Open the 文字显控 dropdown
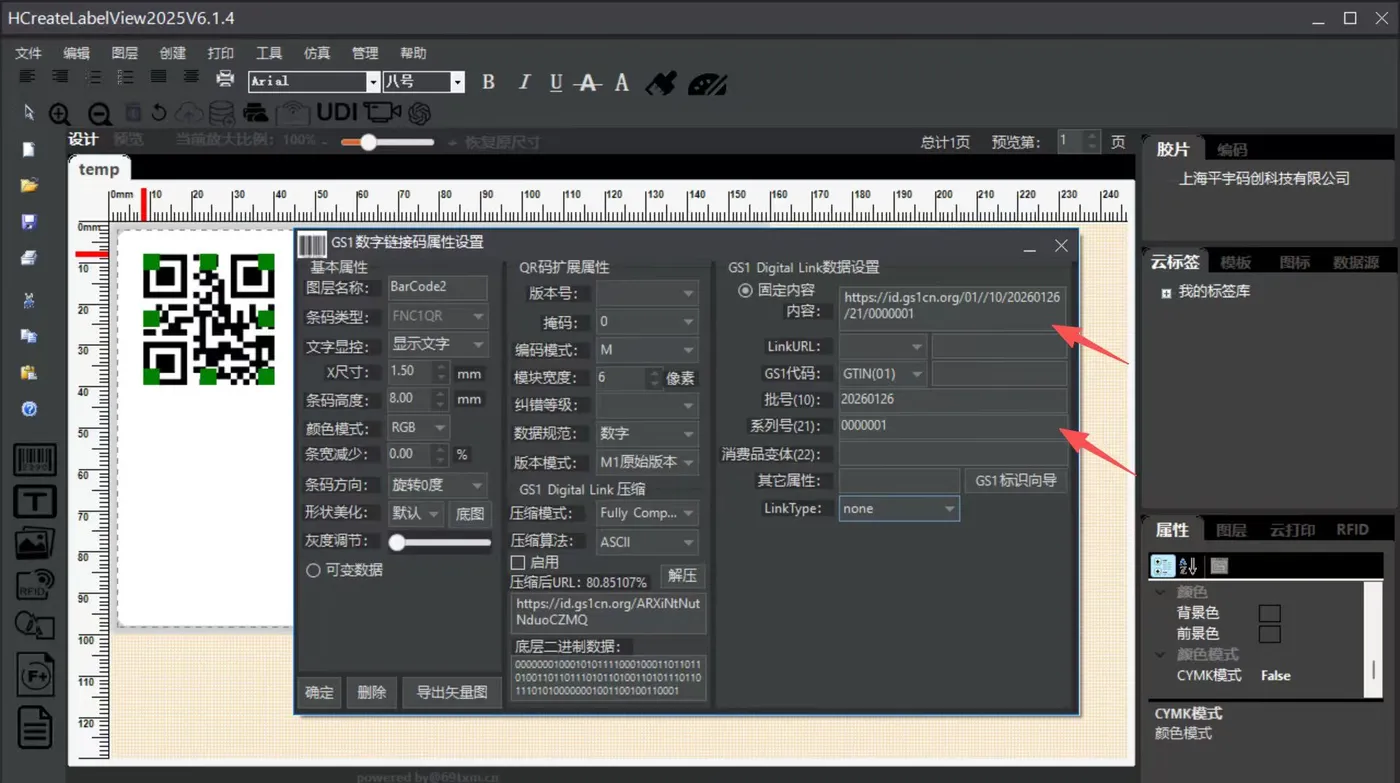 [x=438, y=344]
